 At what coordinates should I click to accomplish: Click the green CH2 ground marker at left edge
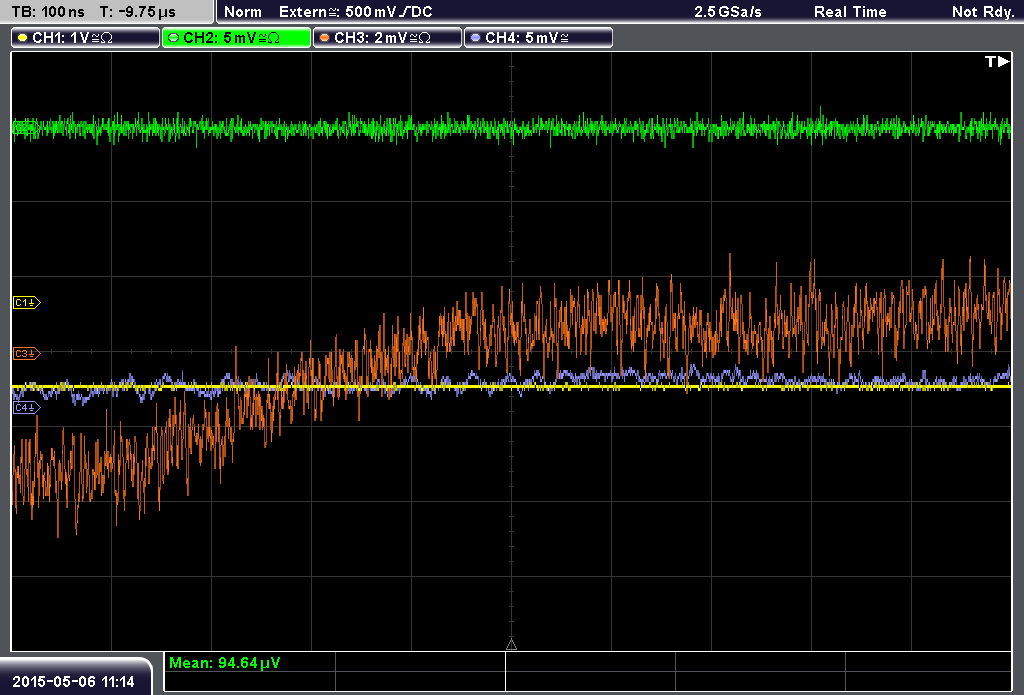click(x=25, y=127)
